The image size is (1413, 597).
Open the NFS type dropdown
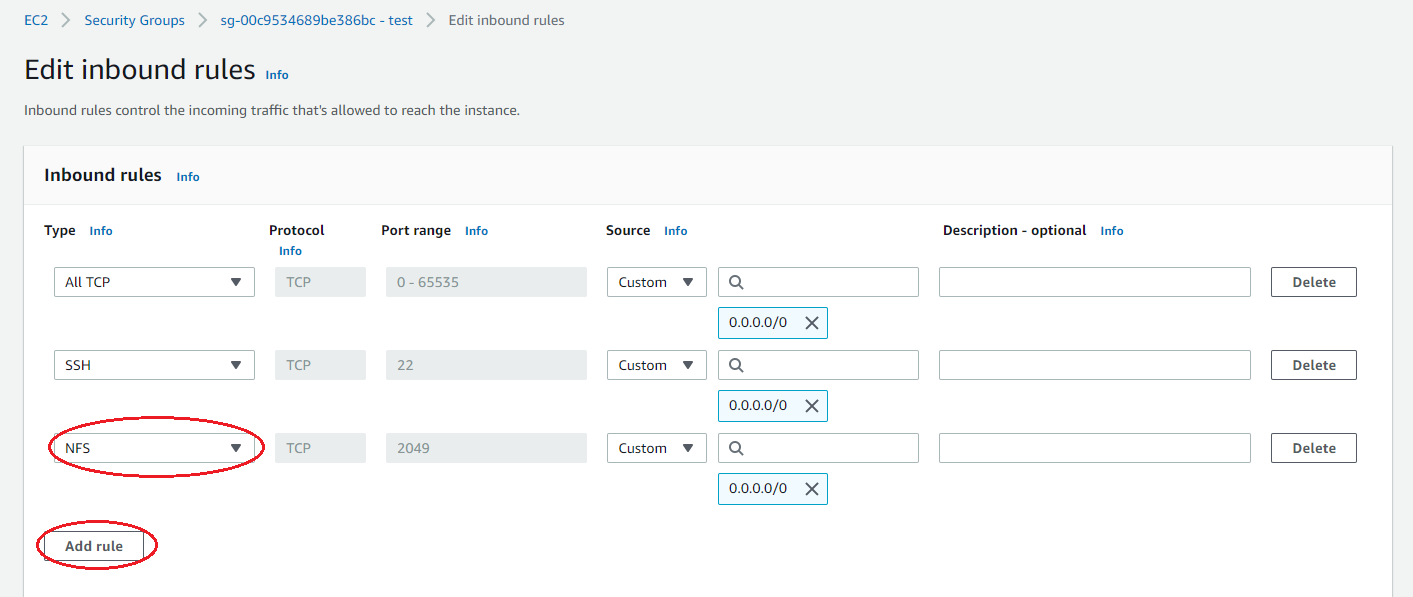[154, 448]
